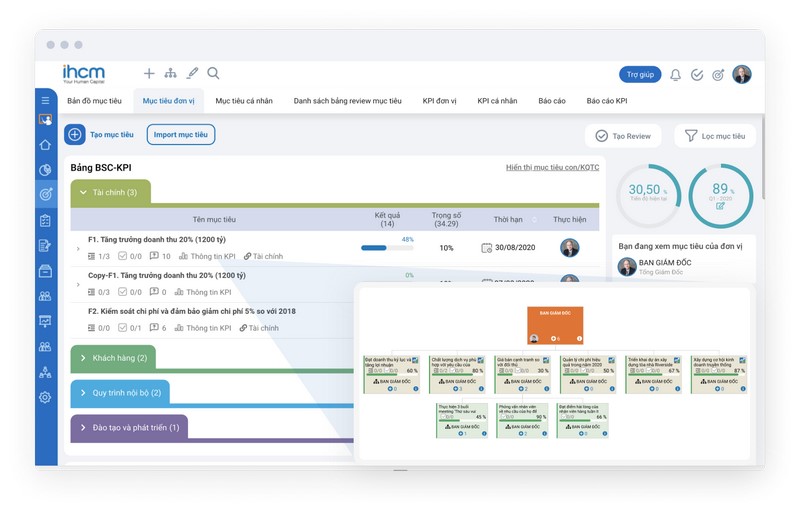Screen dimensions: 800x514
Task: Click the round plus icon beside Tạo mục tiêu
Action: tap(74, 135)
